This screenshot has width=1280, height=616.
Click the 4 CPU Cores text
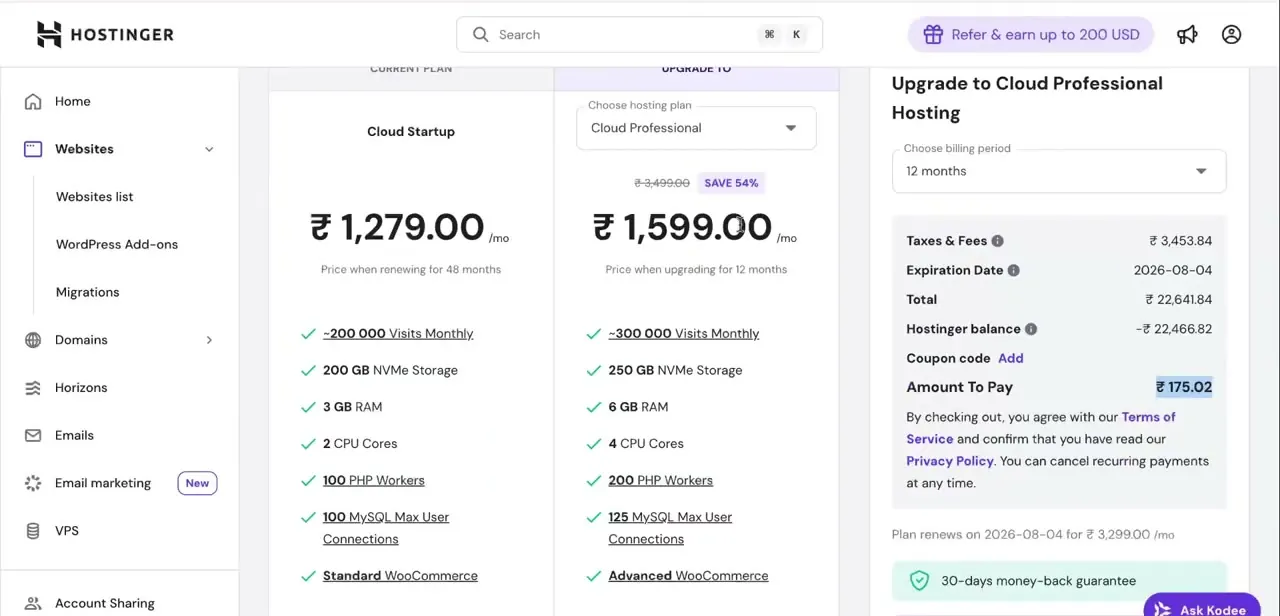[646, 444]
